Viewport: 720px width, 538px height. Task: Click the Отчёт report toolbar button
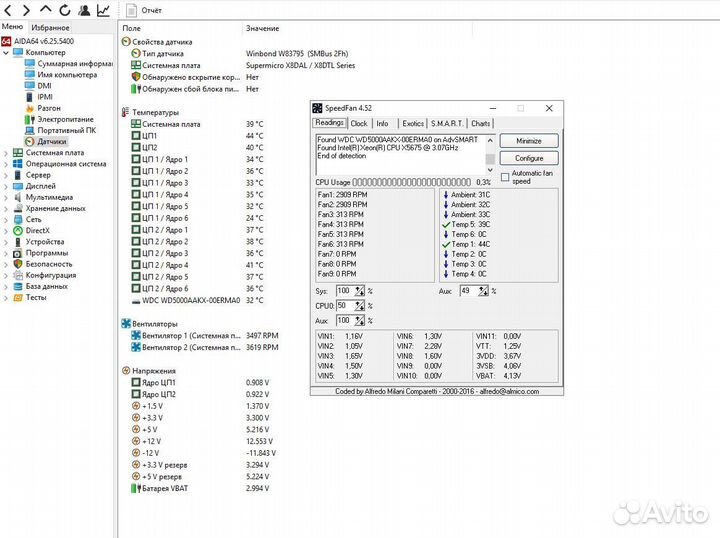tap(144, 10)
